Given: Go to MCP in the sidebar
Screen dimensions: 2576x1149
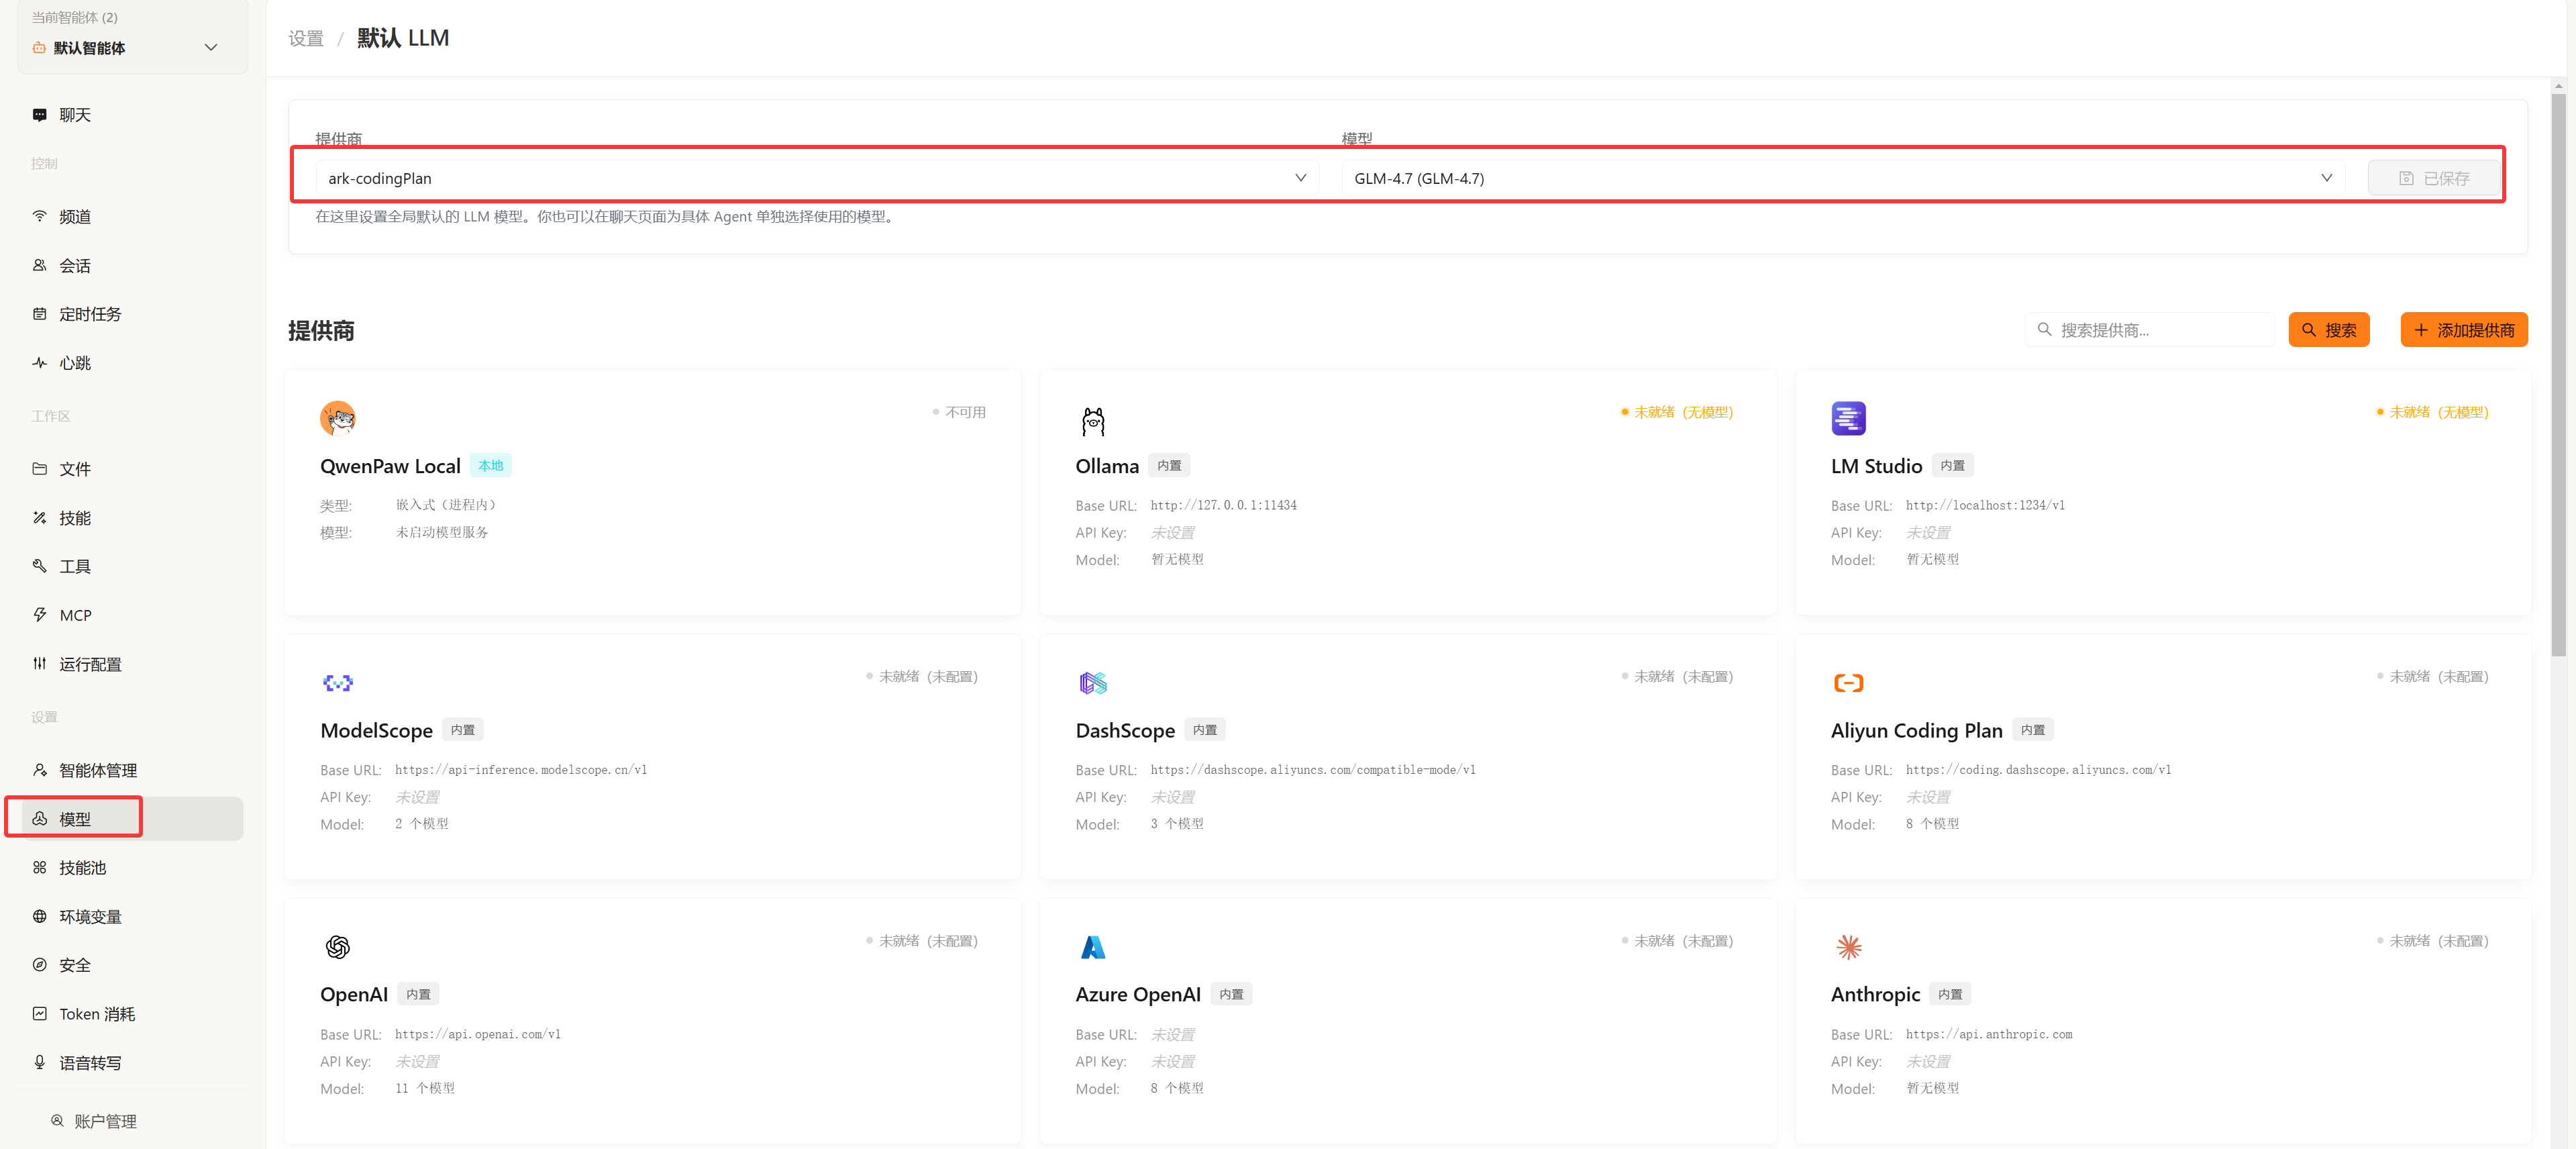Looking at the screenshot, I should coord(75,615).
